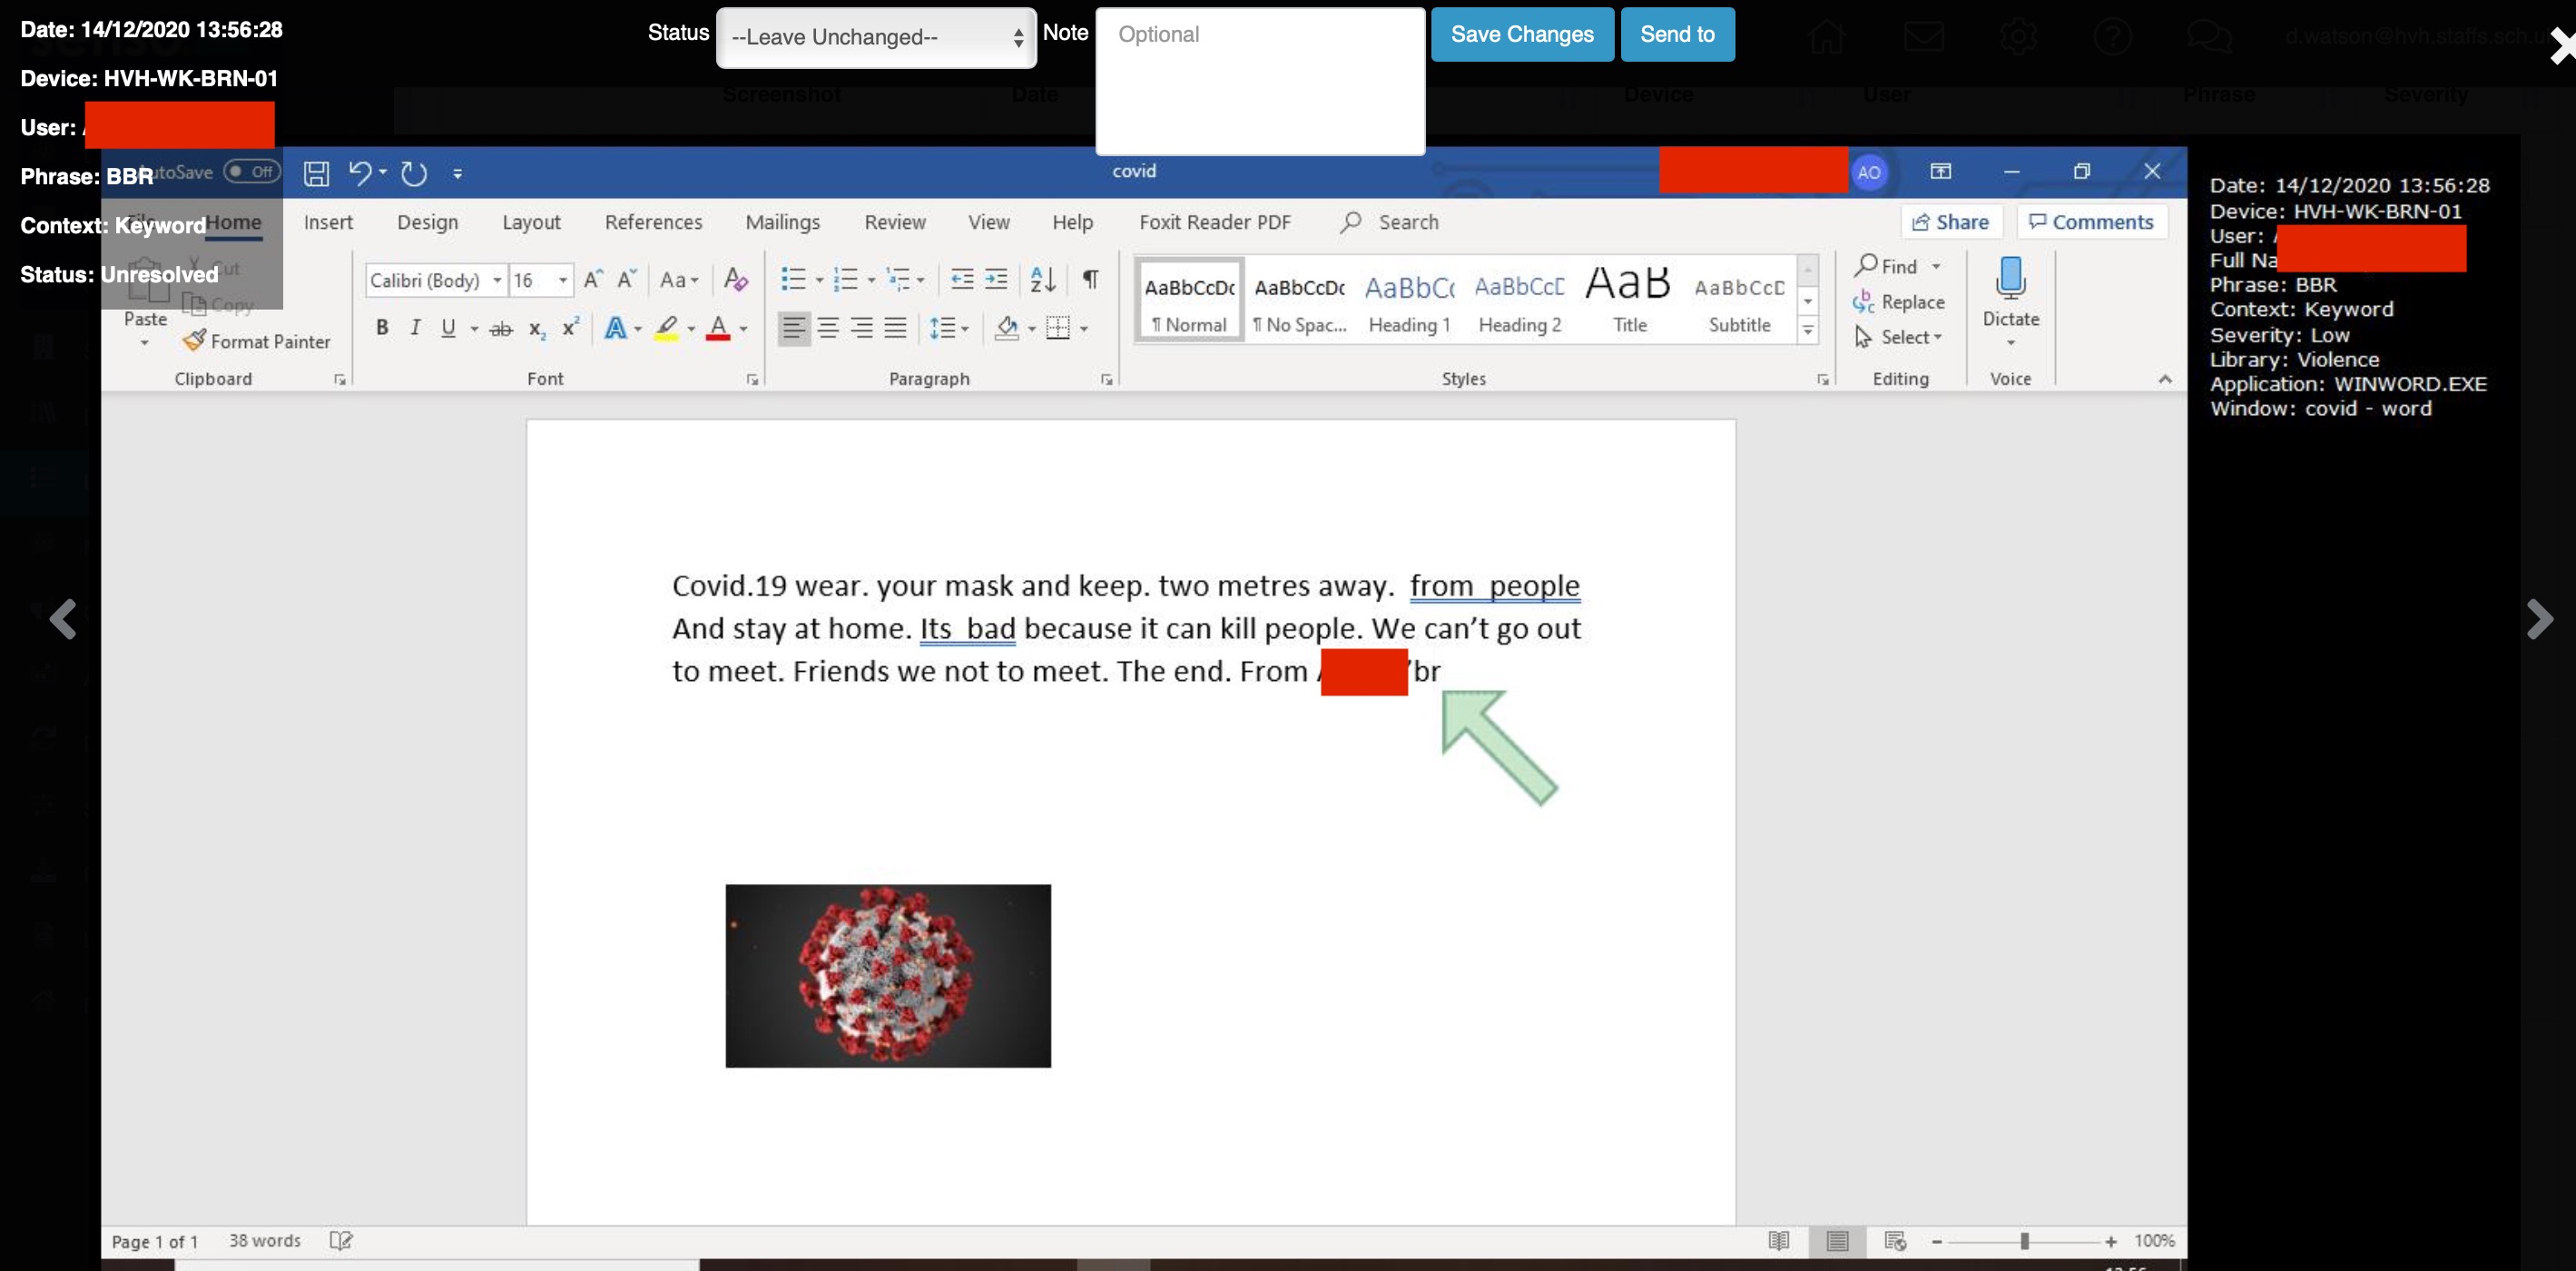
Task: Click the Search box in ribbon
Action: pyautogui.click(x=1390, y=222)
